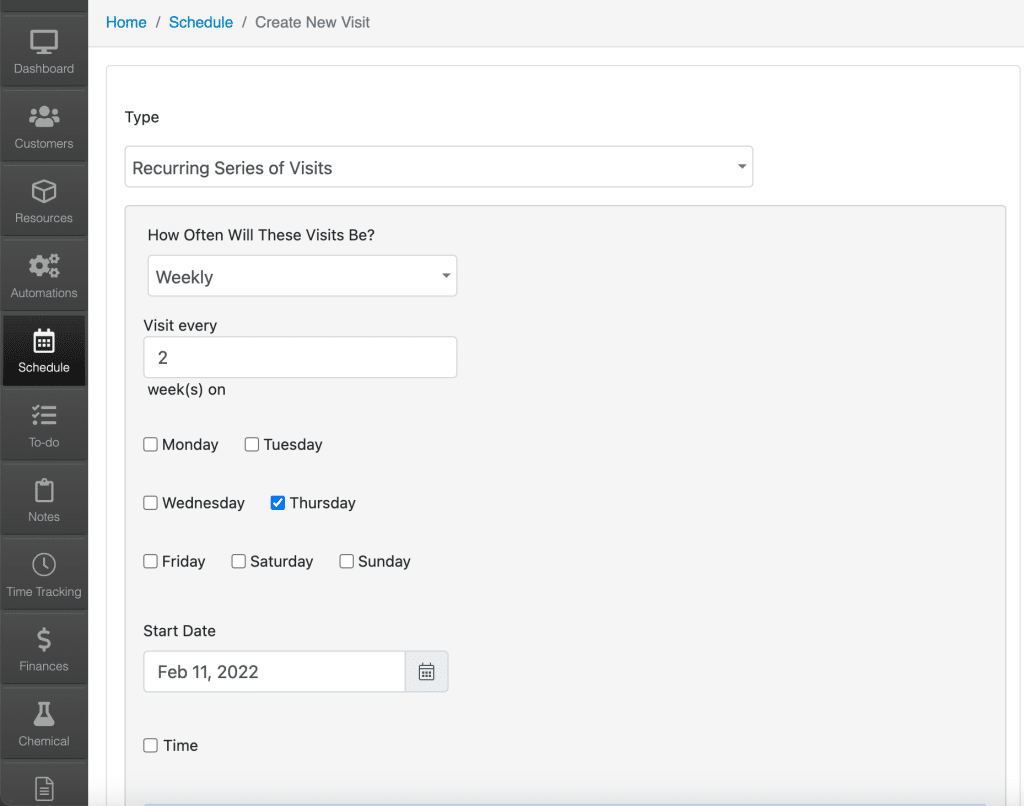
Task: Check the Monday checkbox
Action: click(x=150, y=445)
